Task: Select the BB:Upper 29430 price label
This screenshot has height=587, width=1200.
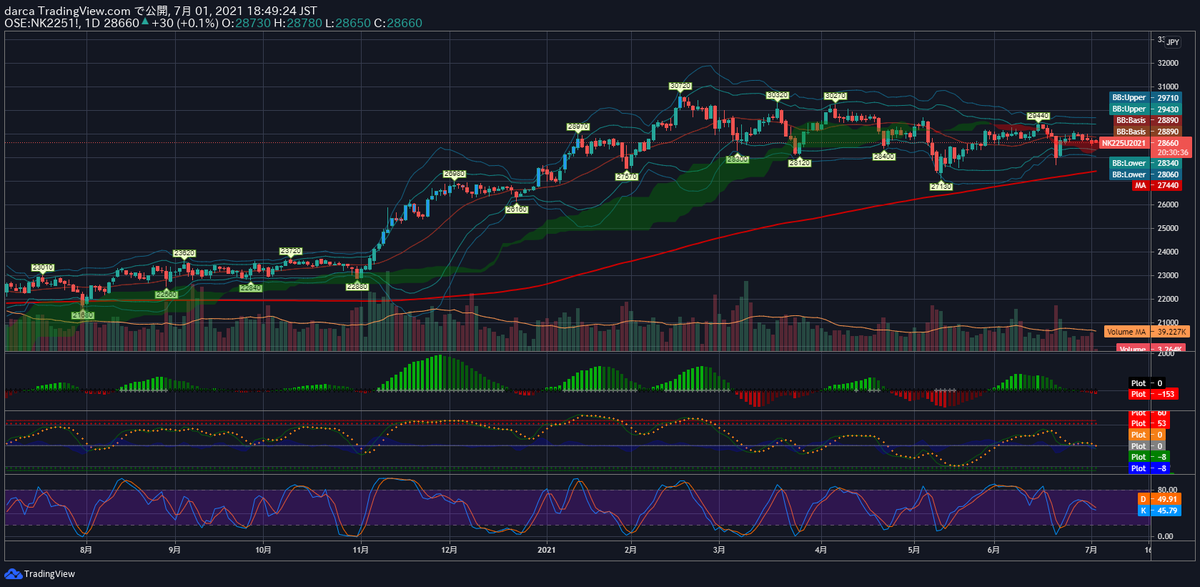Action: (x=1144, y=109)
